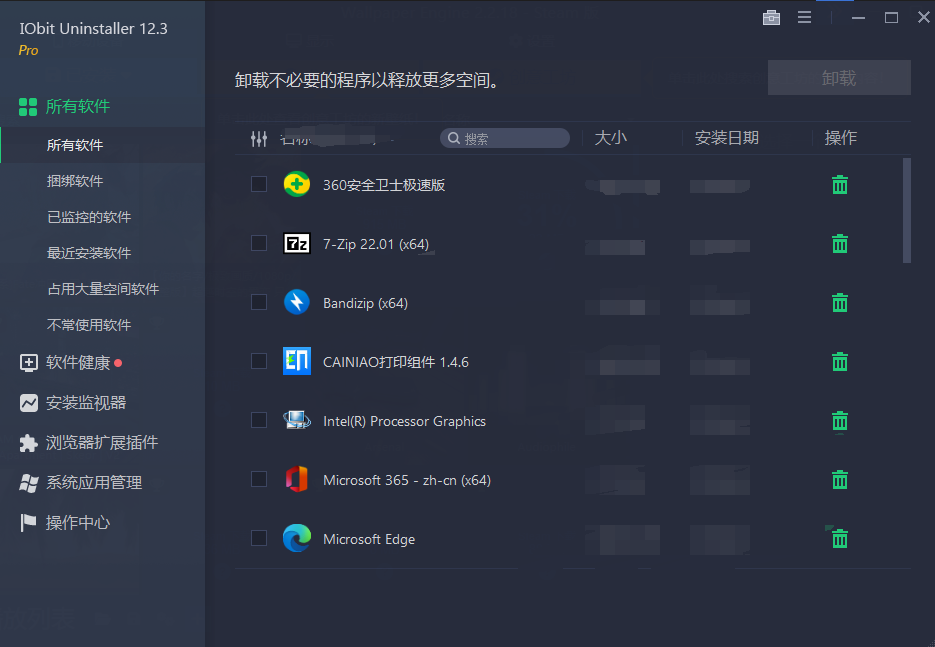935x647 pixels.
Task: Select the Intel(R) Processor Graphics name text
Action: (x=404, y=421)
